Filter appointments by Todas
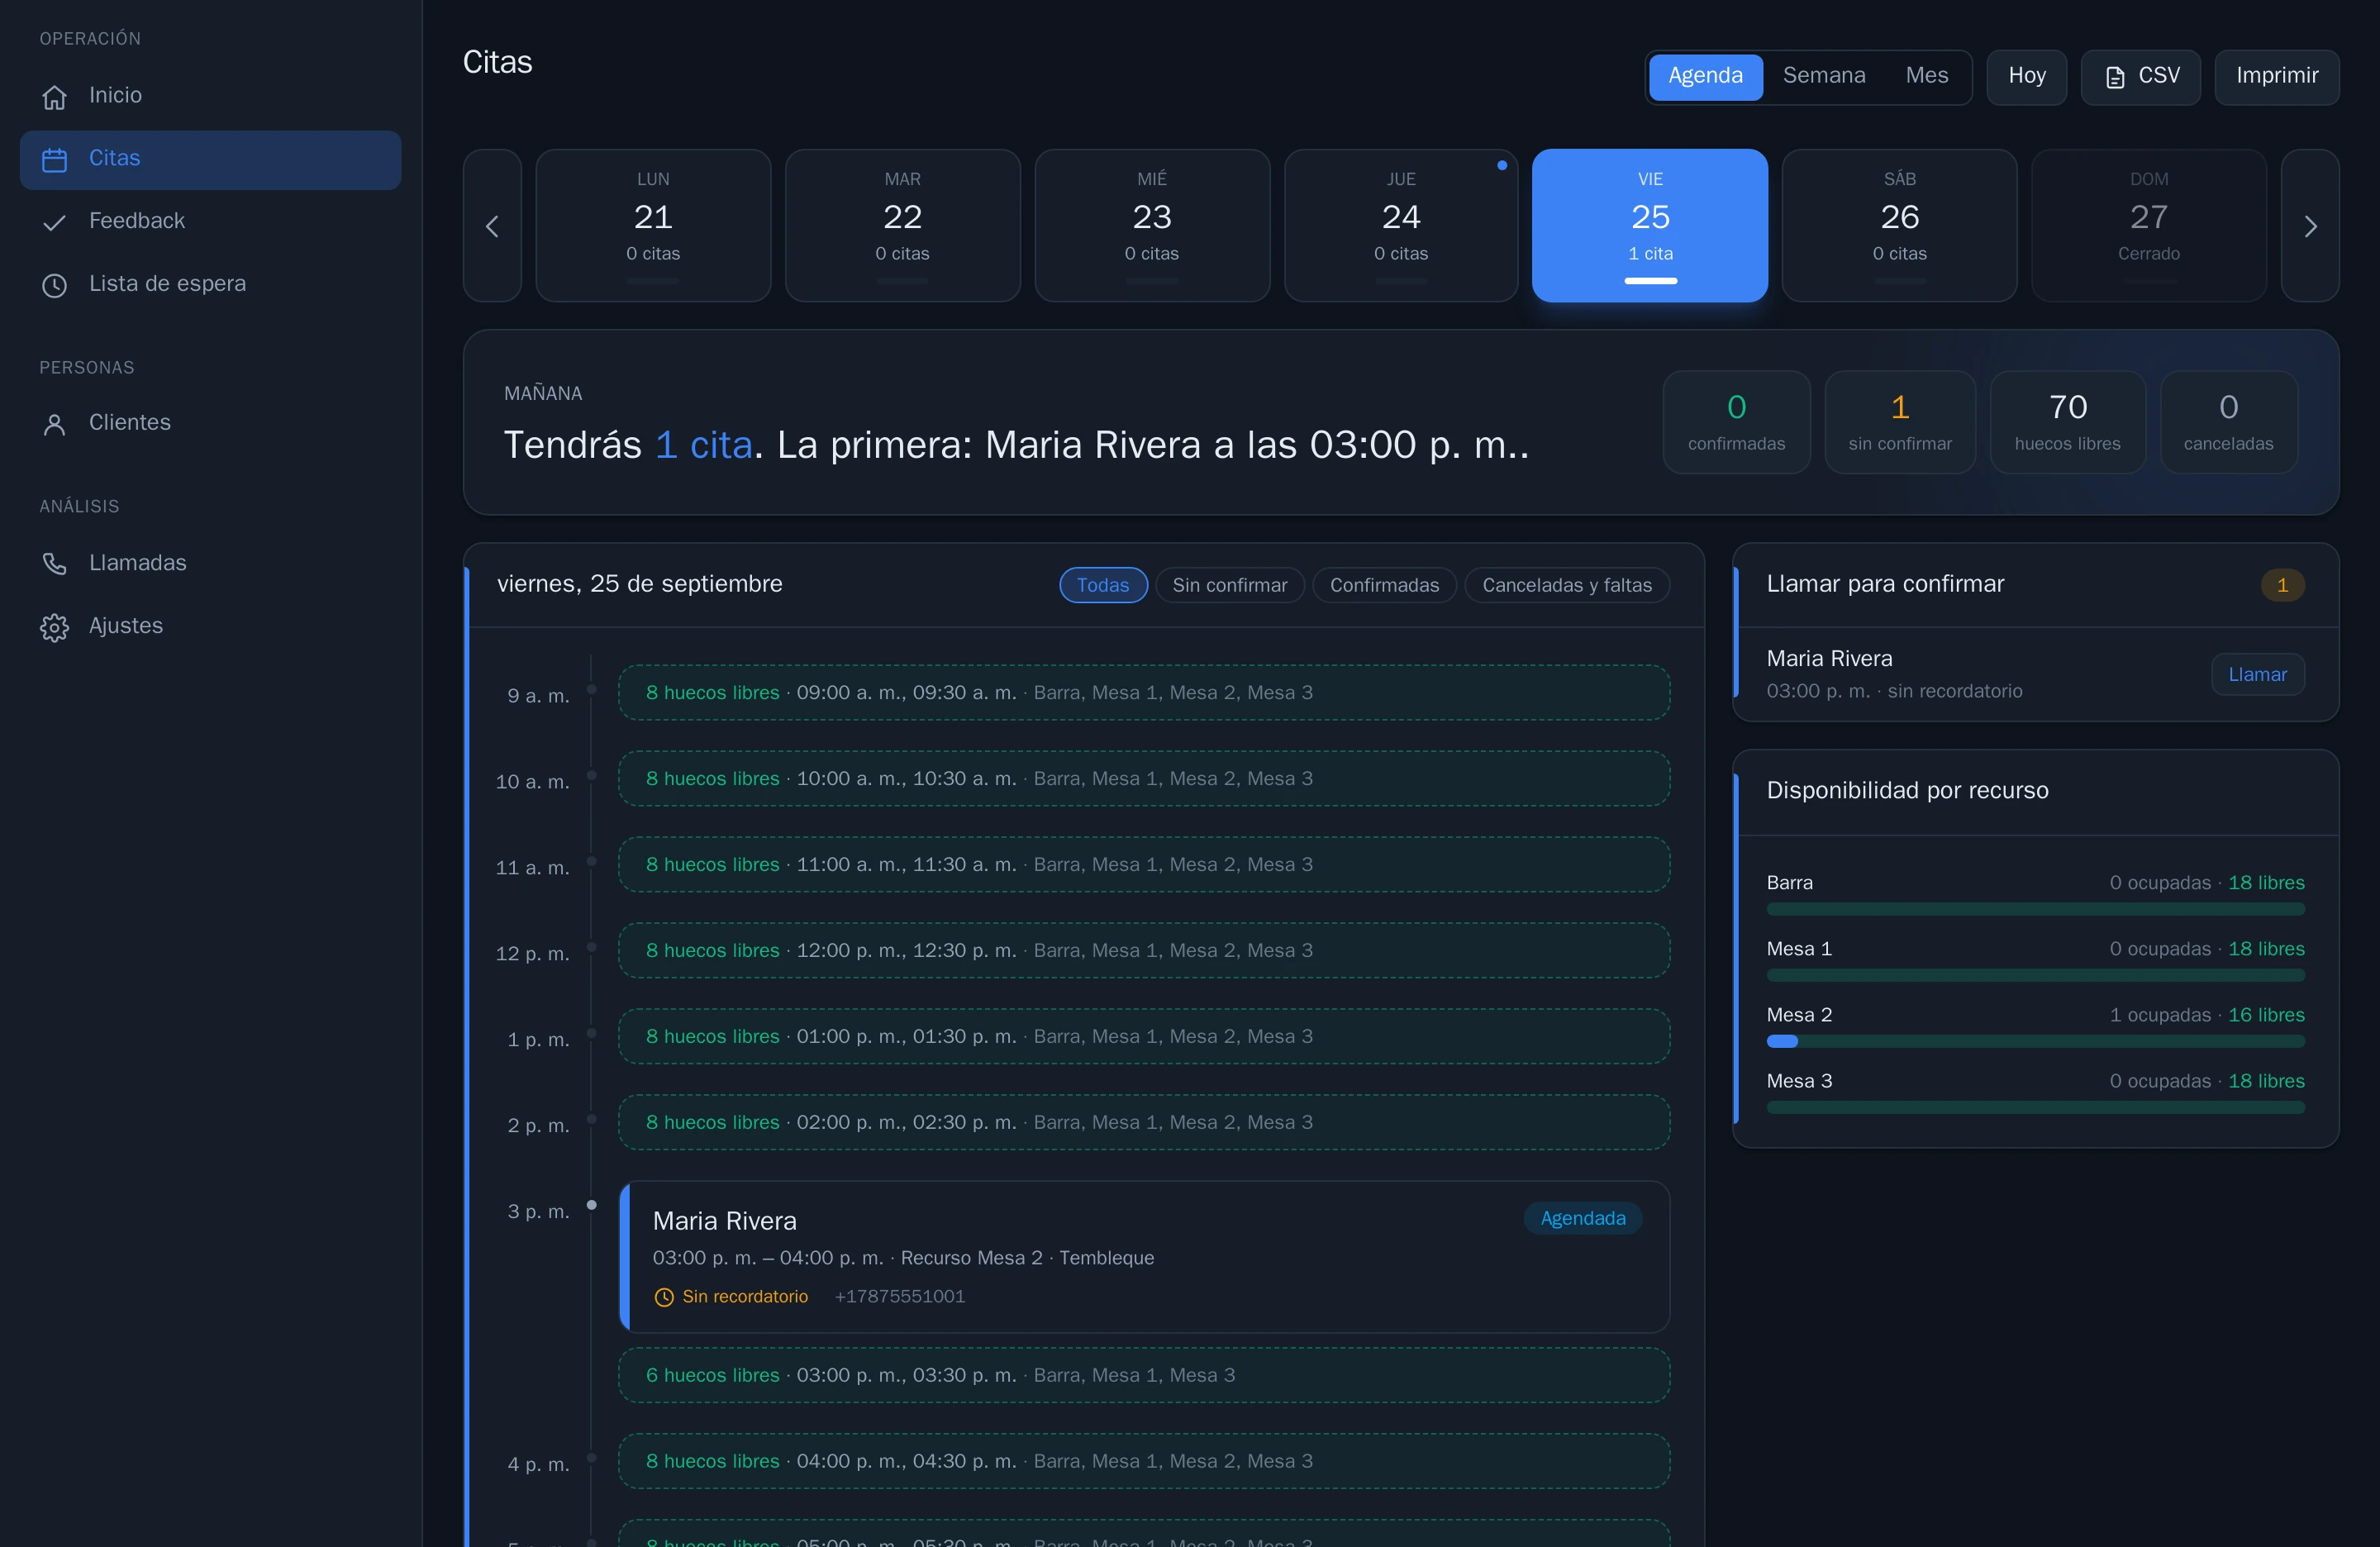Image resolution: width=2380 pixels, height=1547 pixels. pos(1103,585)
